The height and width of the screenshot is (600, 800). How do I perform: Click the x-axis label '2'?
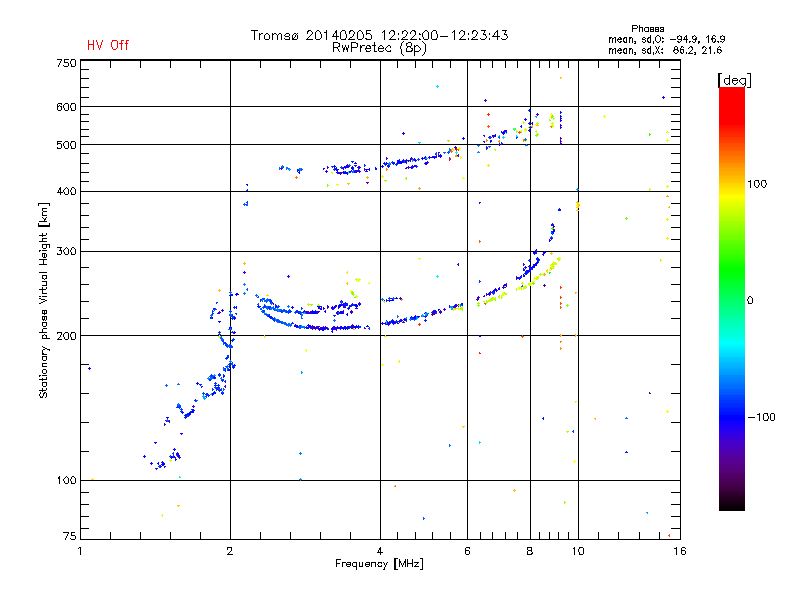(230, 551)
